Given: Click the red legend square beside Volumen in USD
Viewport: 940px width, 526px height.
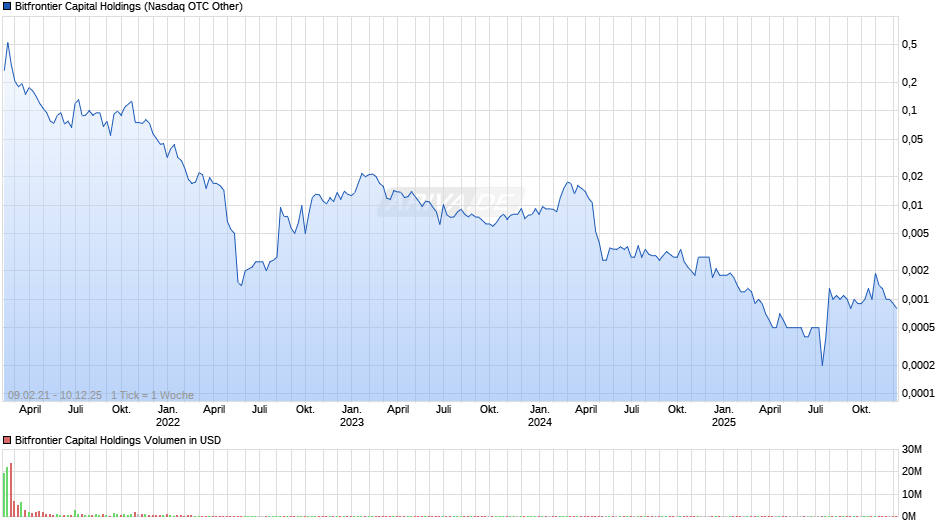Looking at the screenshot, I should point(7,440).
